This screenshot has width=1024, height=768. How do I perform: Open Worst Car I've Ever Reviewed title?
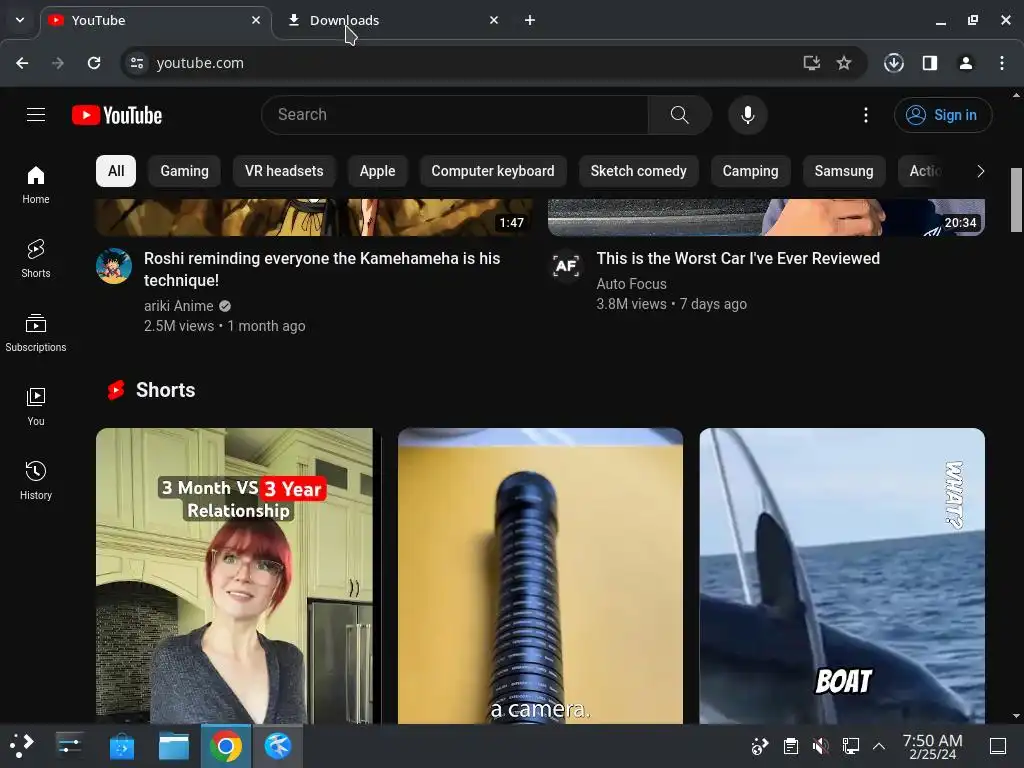pos(738,259)
